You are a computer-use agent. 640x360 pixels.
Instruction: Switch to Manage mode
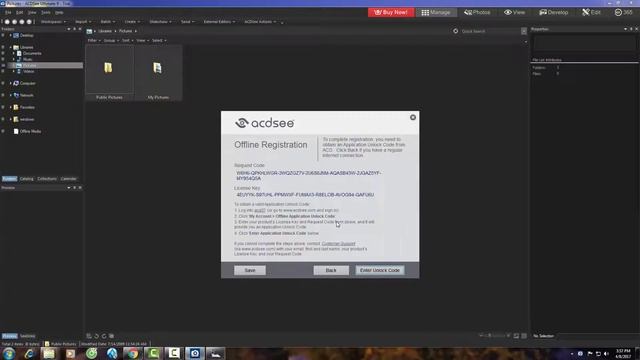[436, 12]
